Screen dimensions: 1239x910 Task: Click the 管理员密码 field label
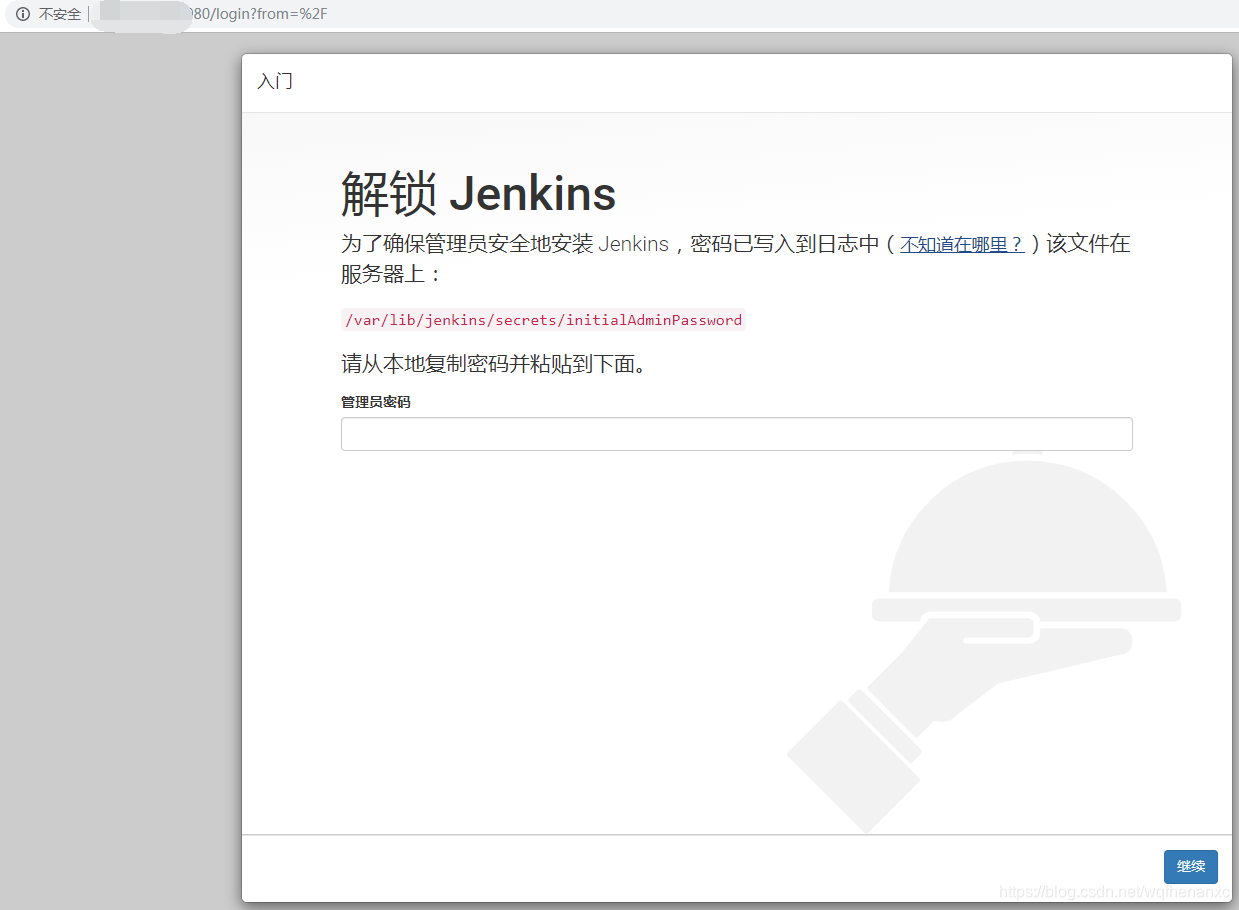point(376,402)
